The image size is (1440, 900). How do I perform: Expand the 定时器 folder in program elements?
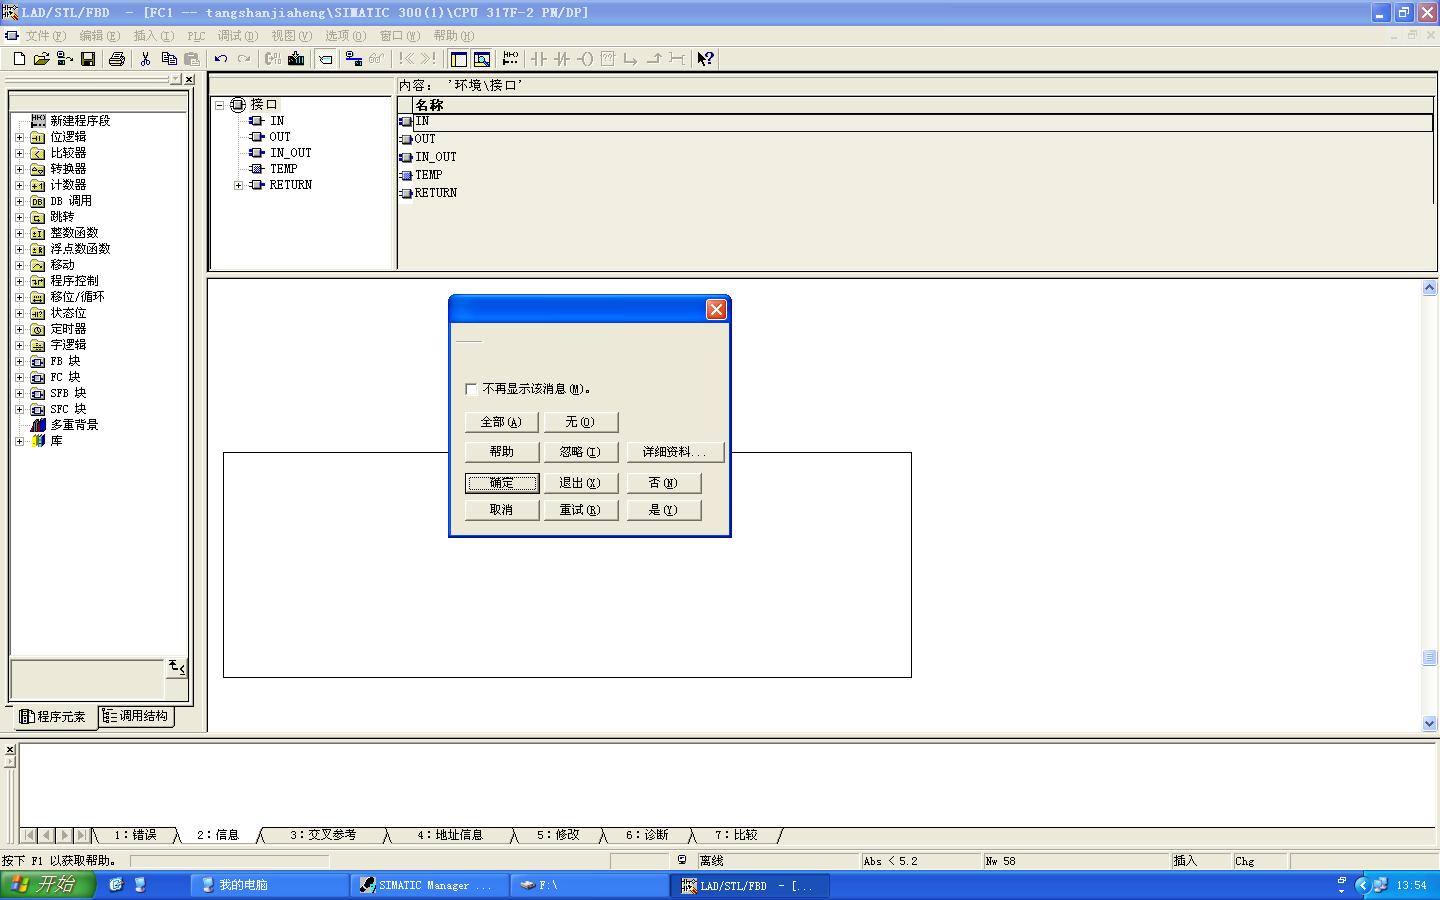coord(19,329)
